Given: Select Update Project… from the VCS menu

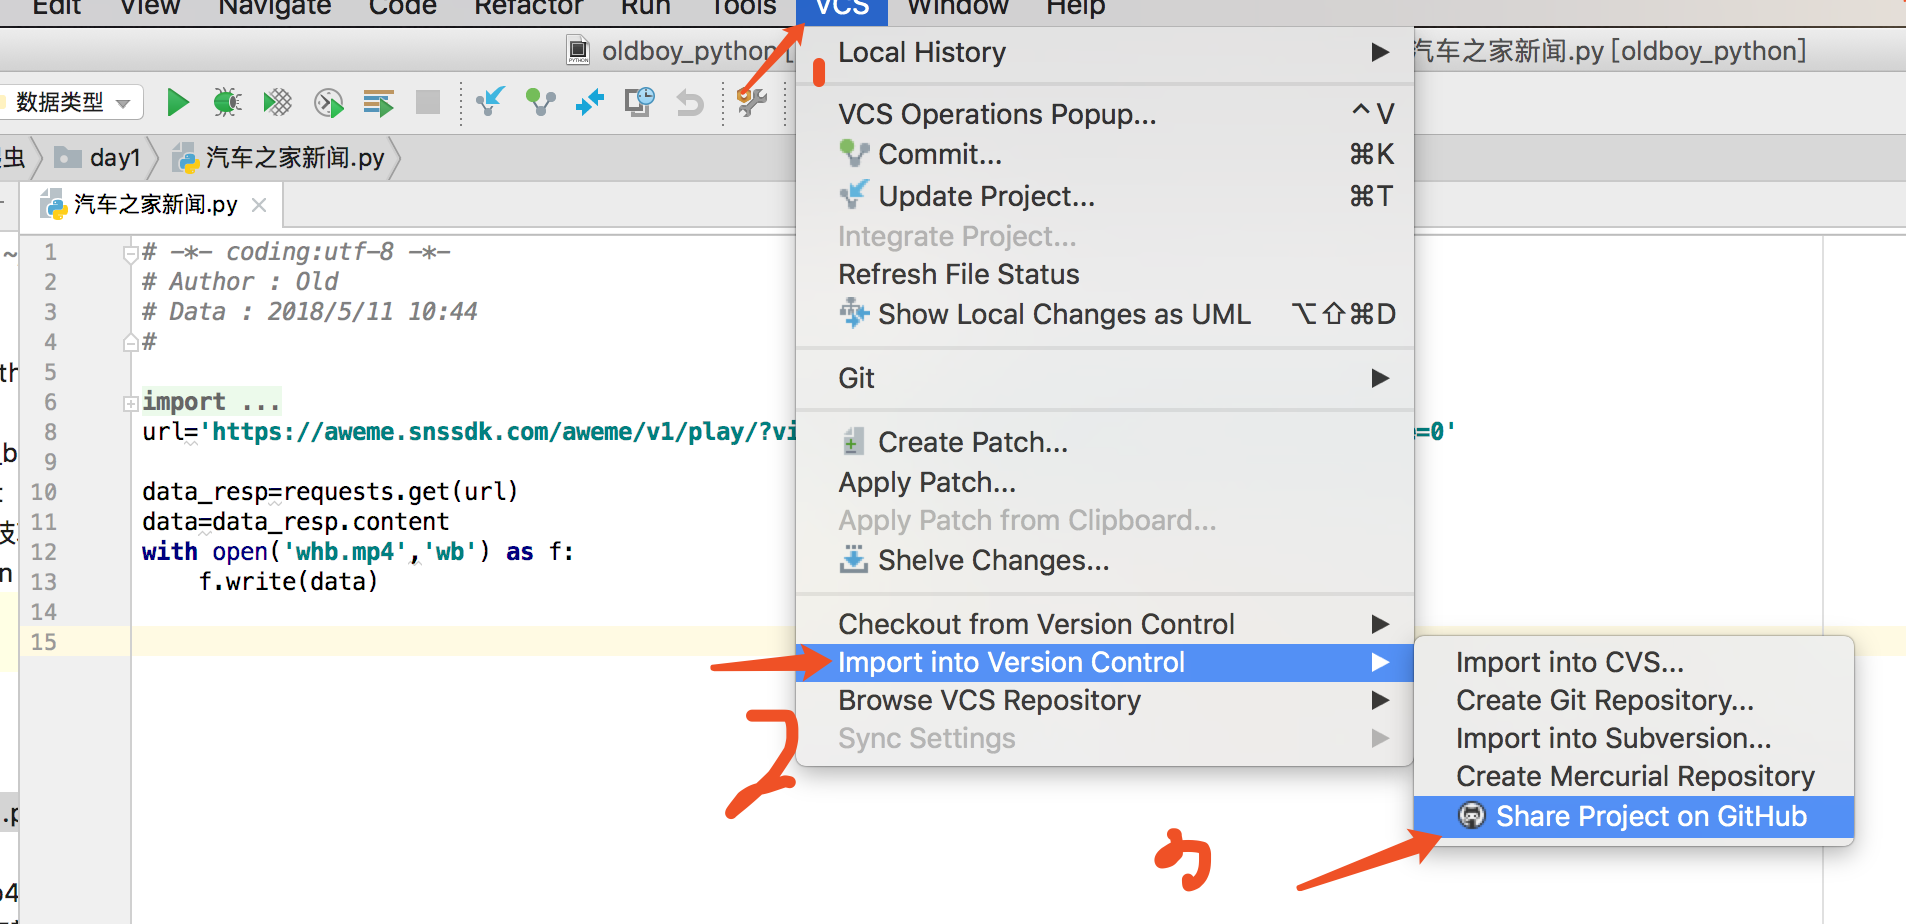Looking at the screenshot, I should [x=1105, y=196].
